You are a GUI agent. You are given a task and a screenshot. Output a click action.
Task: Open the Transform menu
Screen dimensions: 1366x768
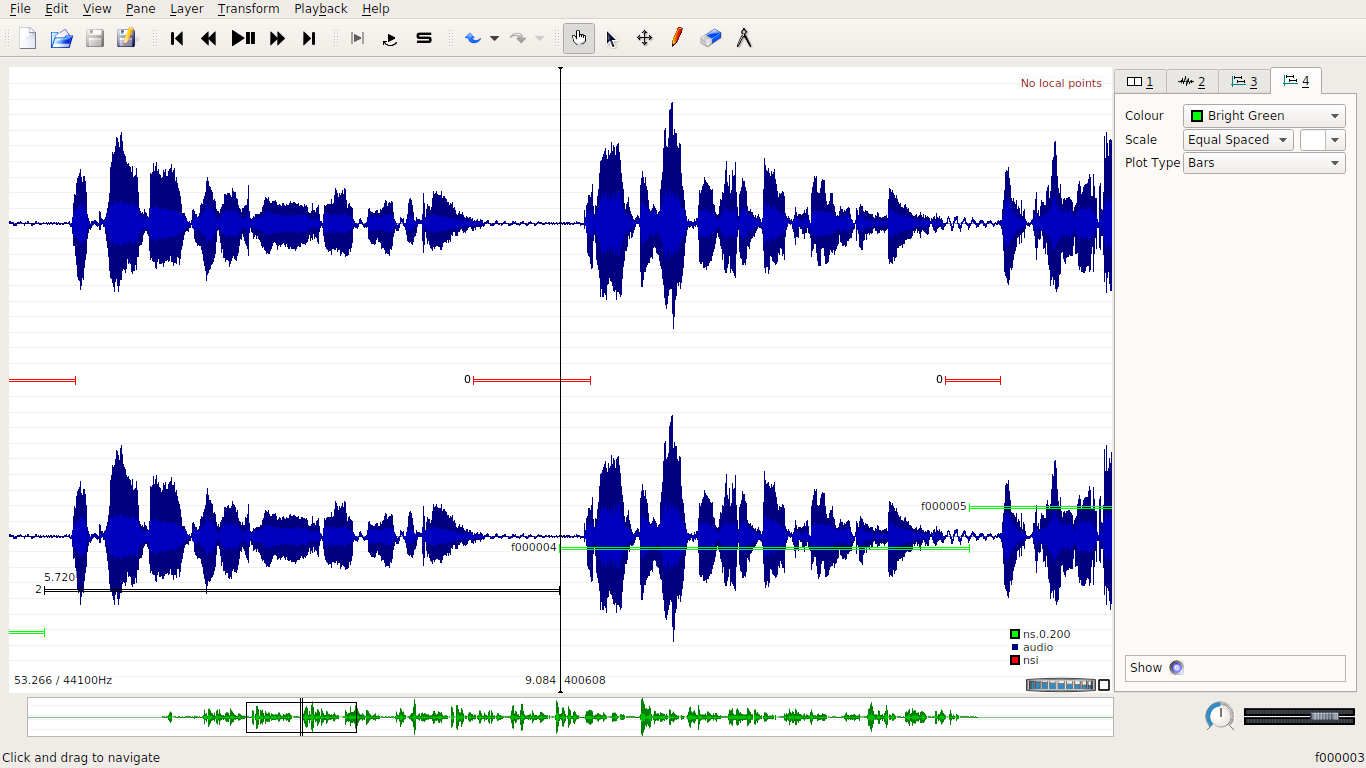[x=248, y=9]
